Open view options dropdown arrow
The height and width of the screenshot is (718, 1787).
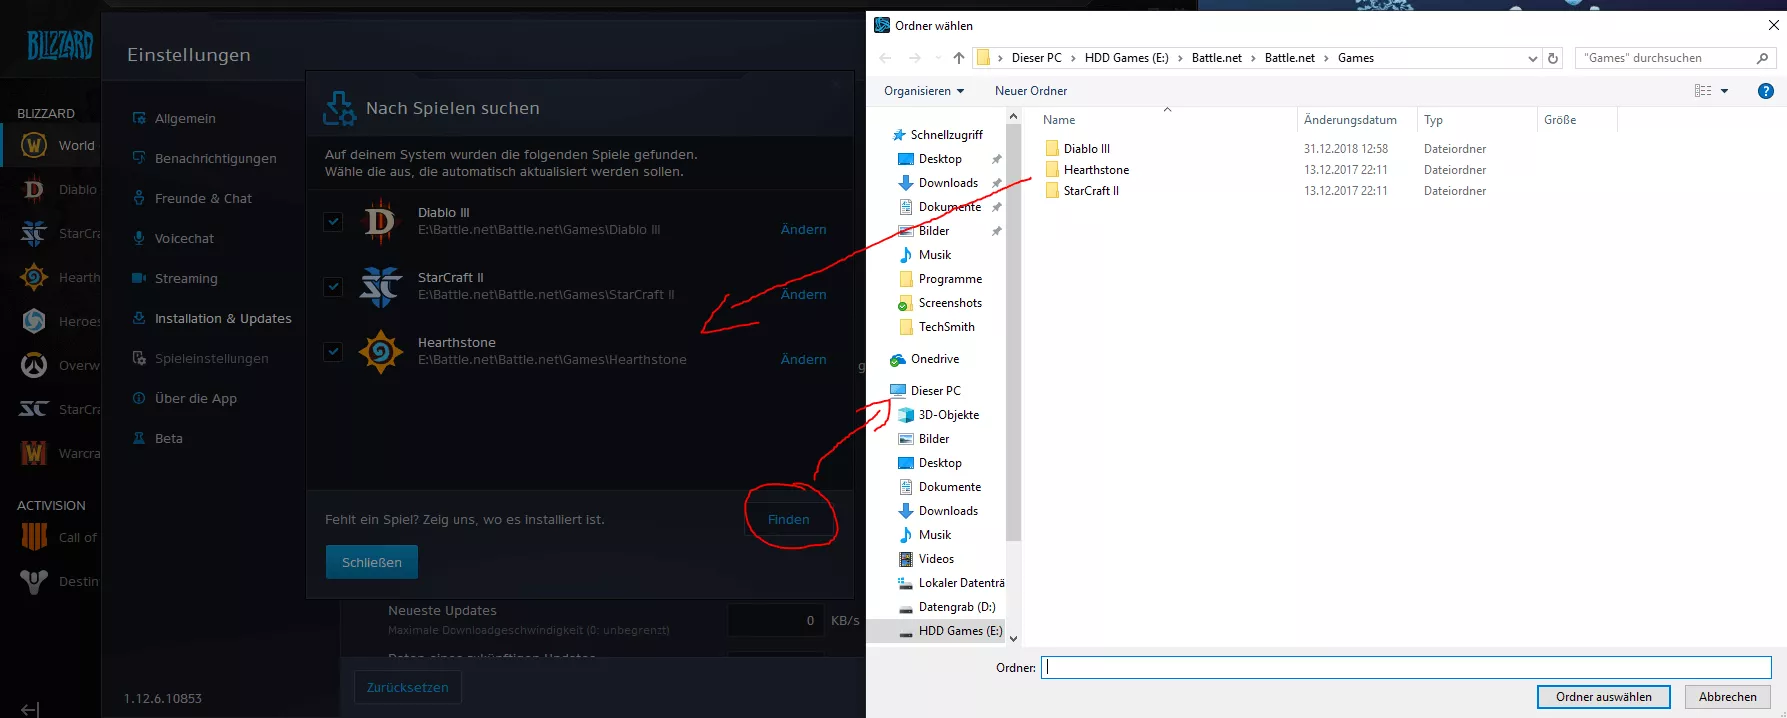point(1724,91)
